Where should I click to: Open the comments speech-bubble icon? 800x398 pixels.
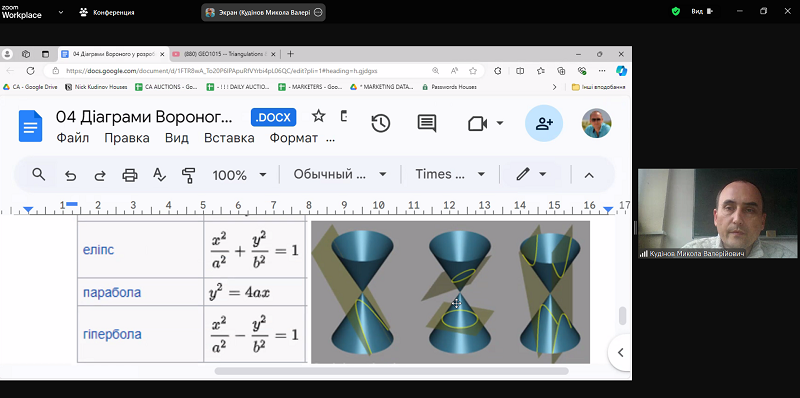pyautogui.click(x=427, y=123)
